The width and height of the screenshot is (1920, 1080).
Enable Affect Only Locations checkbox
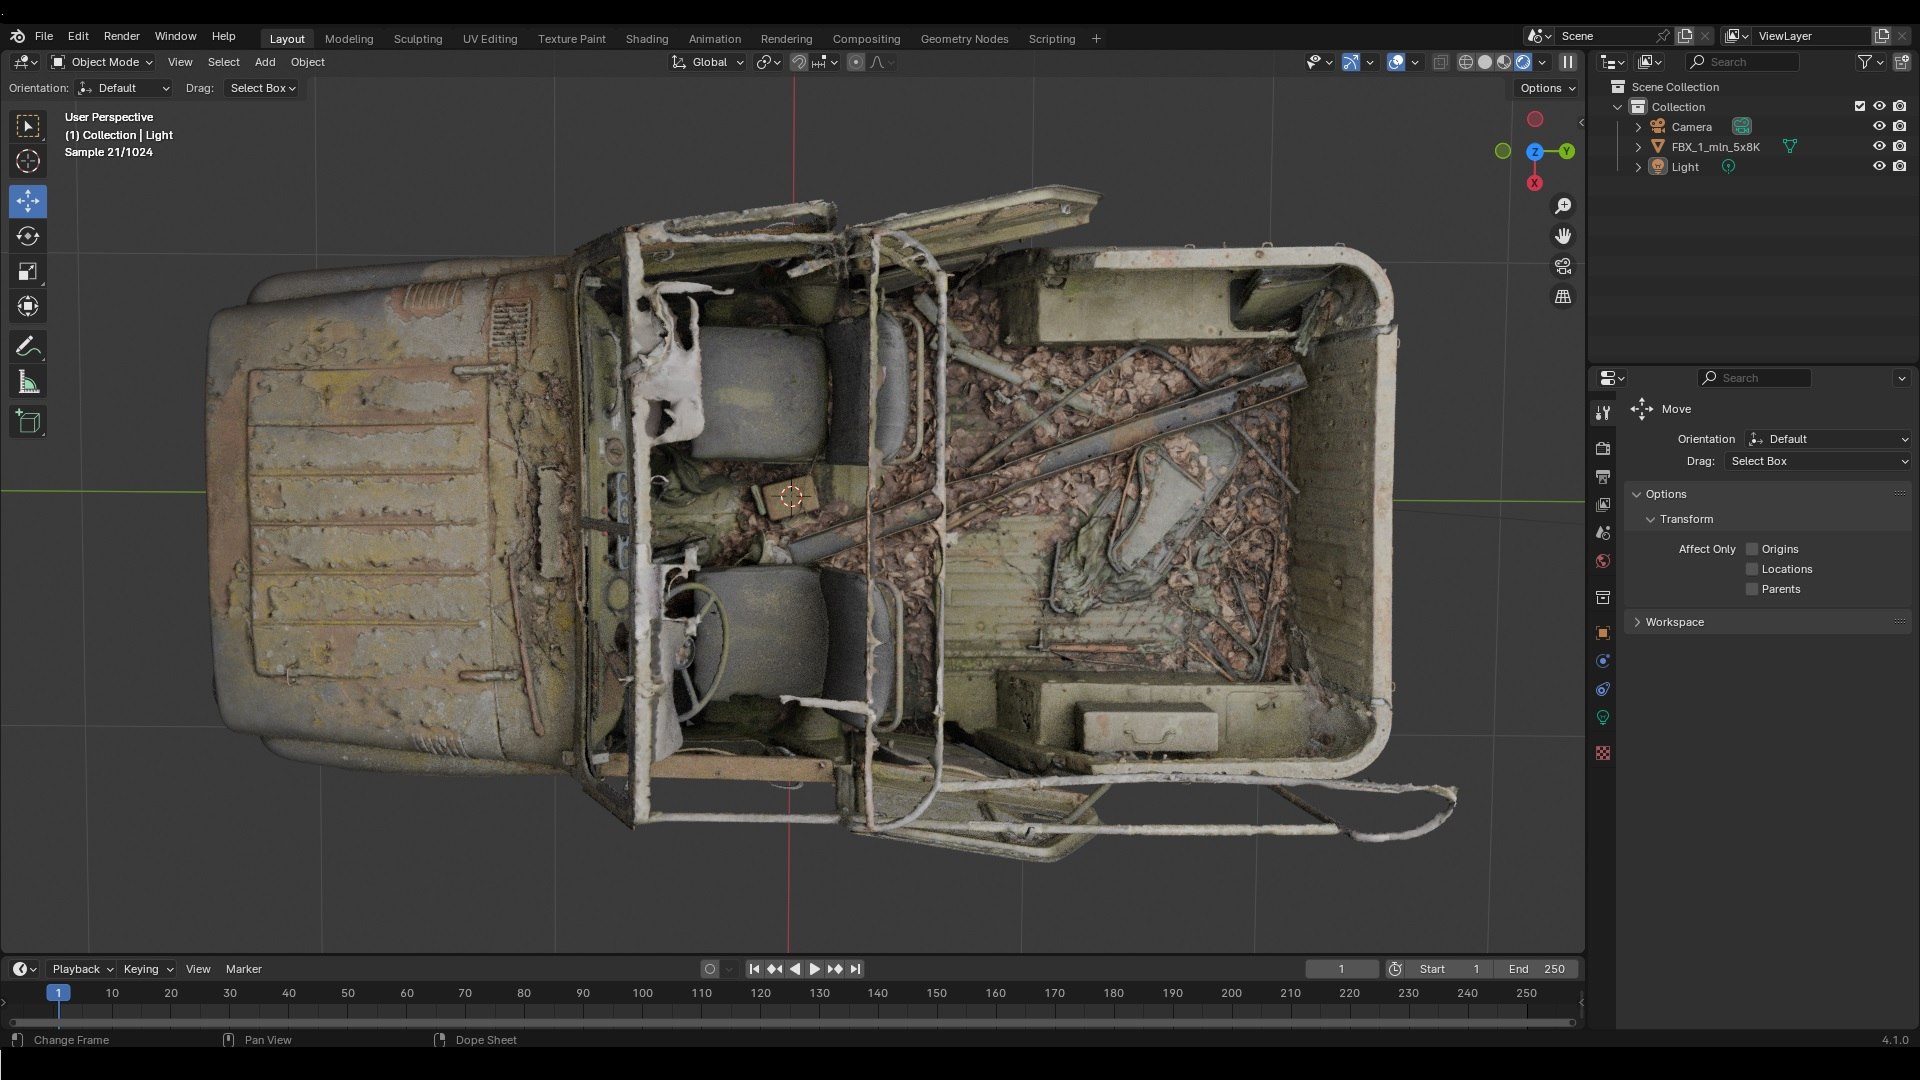(1752, 569)
